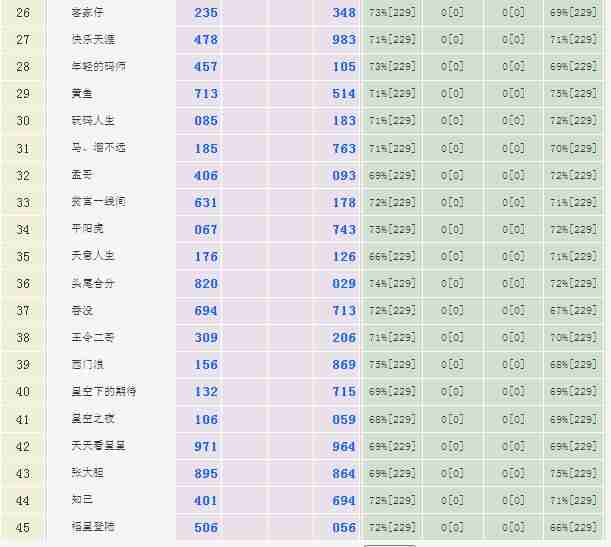The image size is (611, 547).
Task: Select number 105 in row 28
Action: pos(344,67)
